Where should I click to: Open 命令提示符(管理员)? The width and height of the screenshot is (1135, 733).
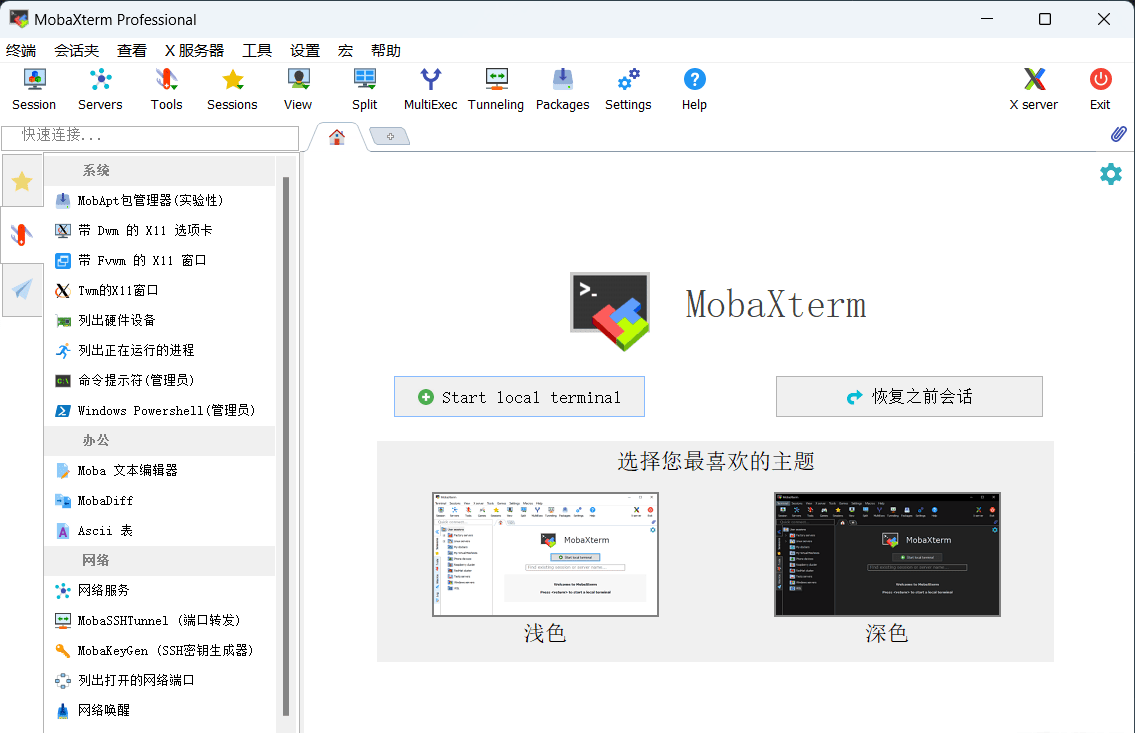[159, 381]
